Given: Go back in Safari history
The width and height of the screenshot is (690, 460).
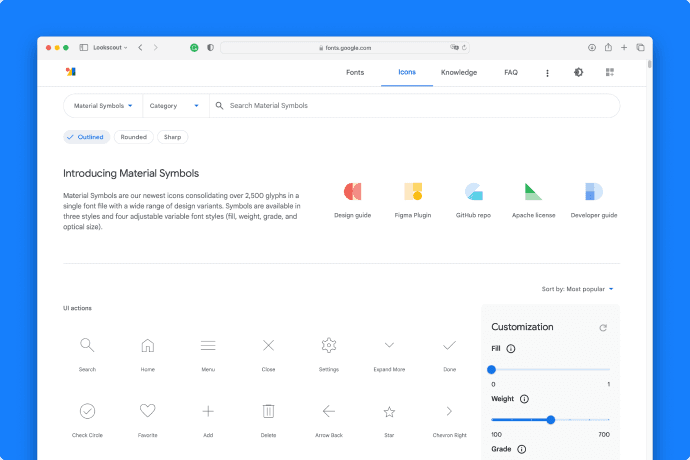Looking at the screenshot, I should click(x=140, y=48).
